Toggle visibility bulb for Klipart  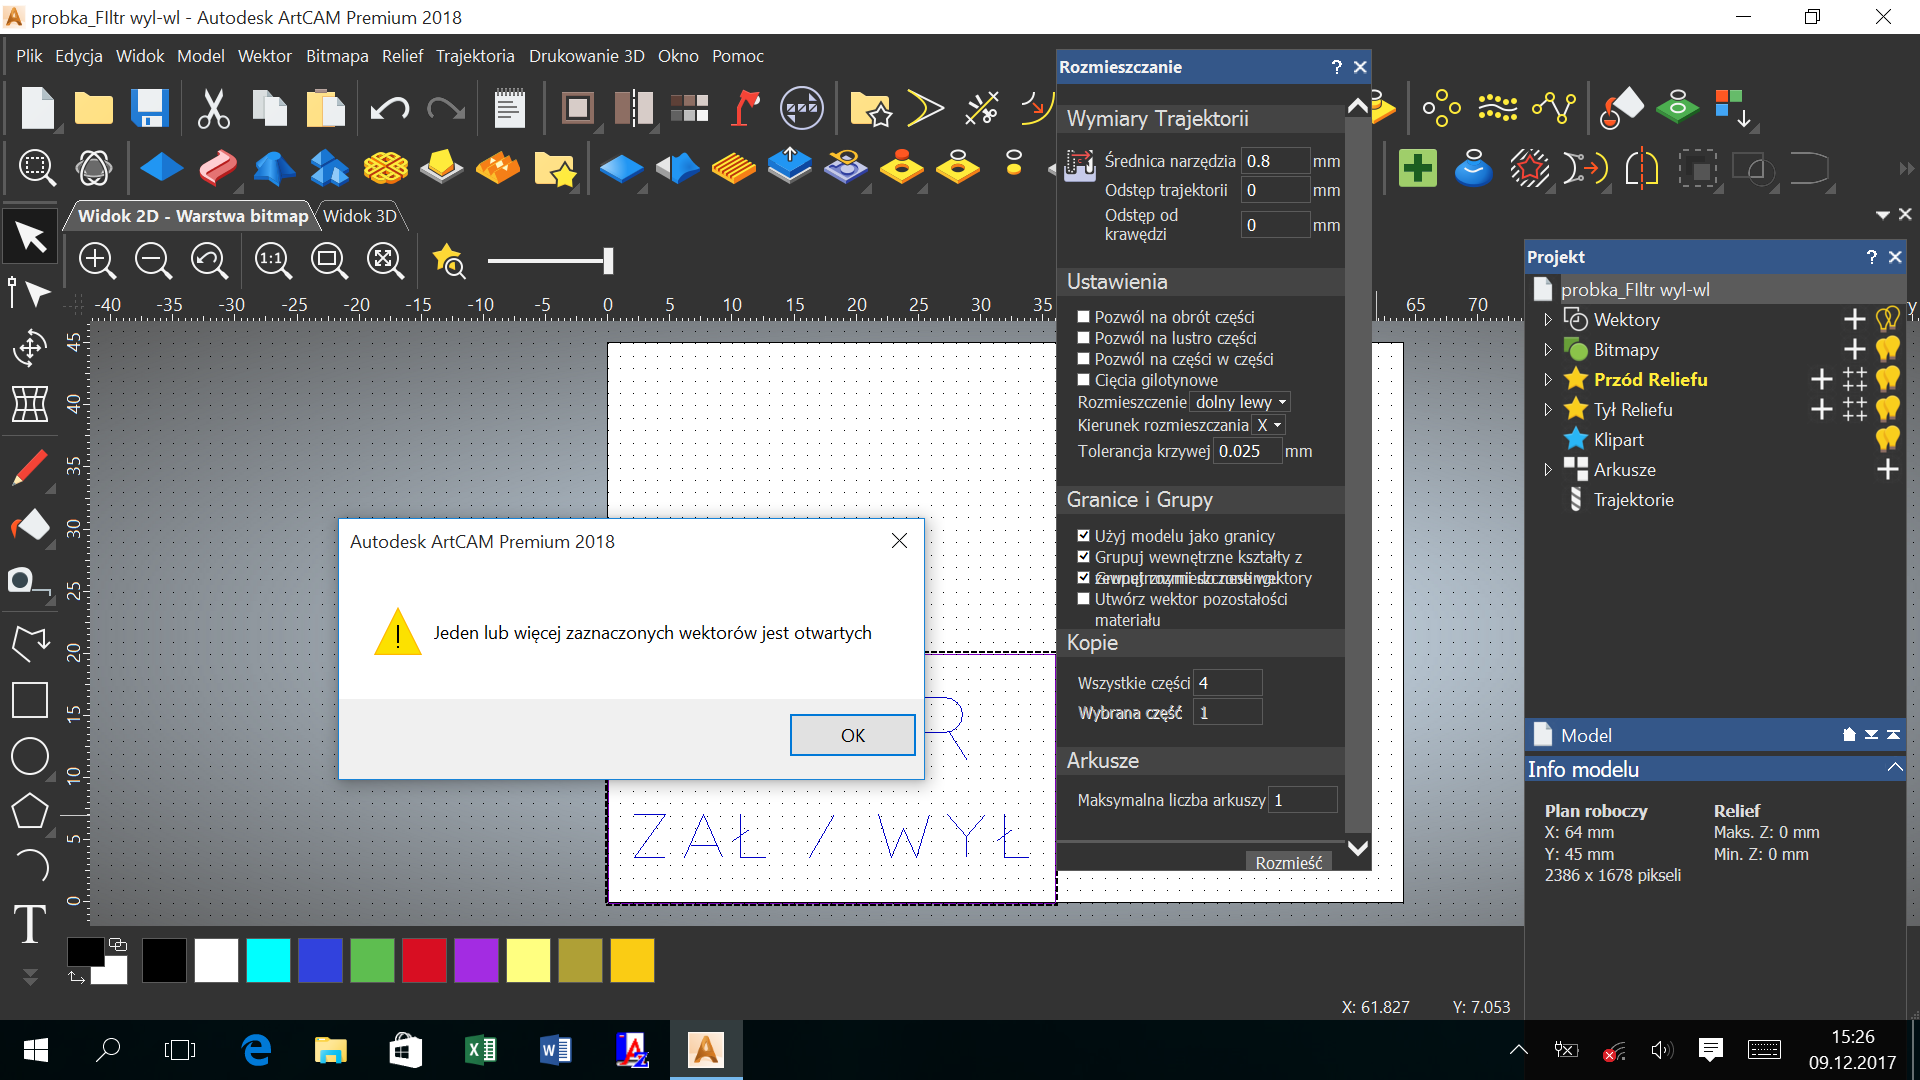click(x=1887, y=439)
